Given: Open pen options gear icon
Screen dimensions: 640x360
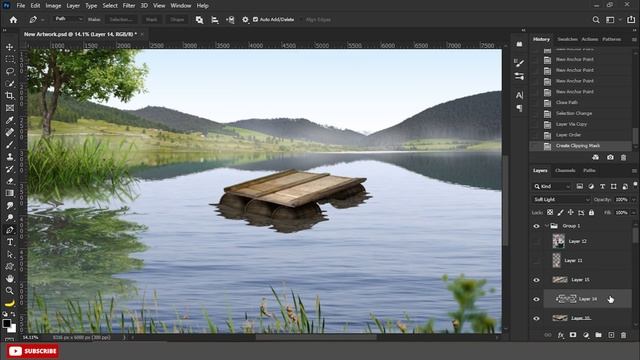Looking at the screenshot, I should [245, 20].
